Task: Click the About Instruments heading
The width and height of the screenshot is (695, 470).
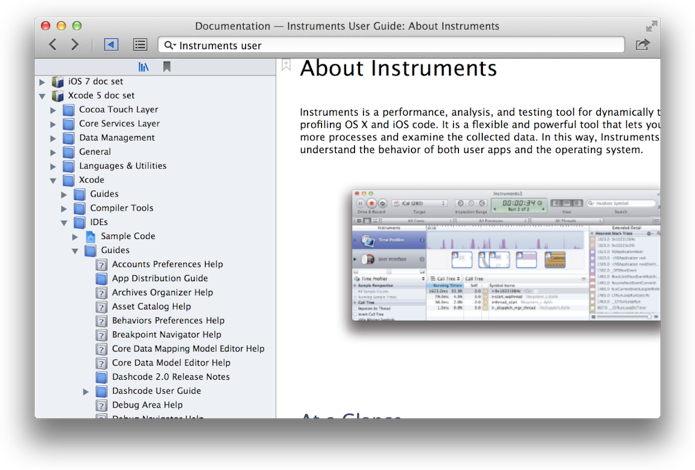Action: (x=398, y=69)
